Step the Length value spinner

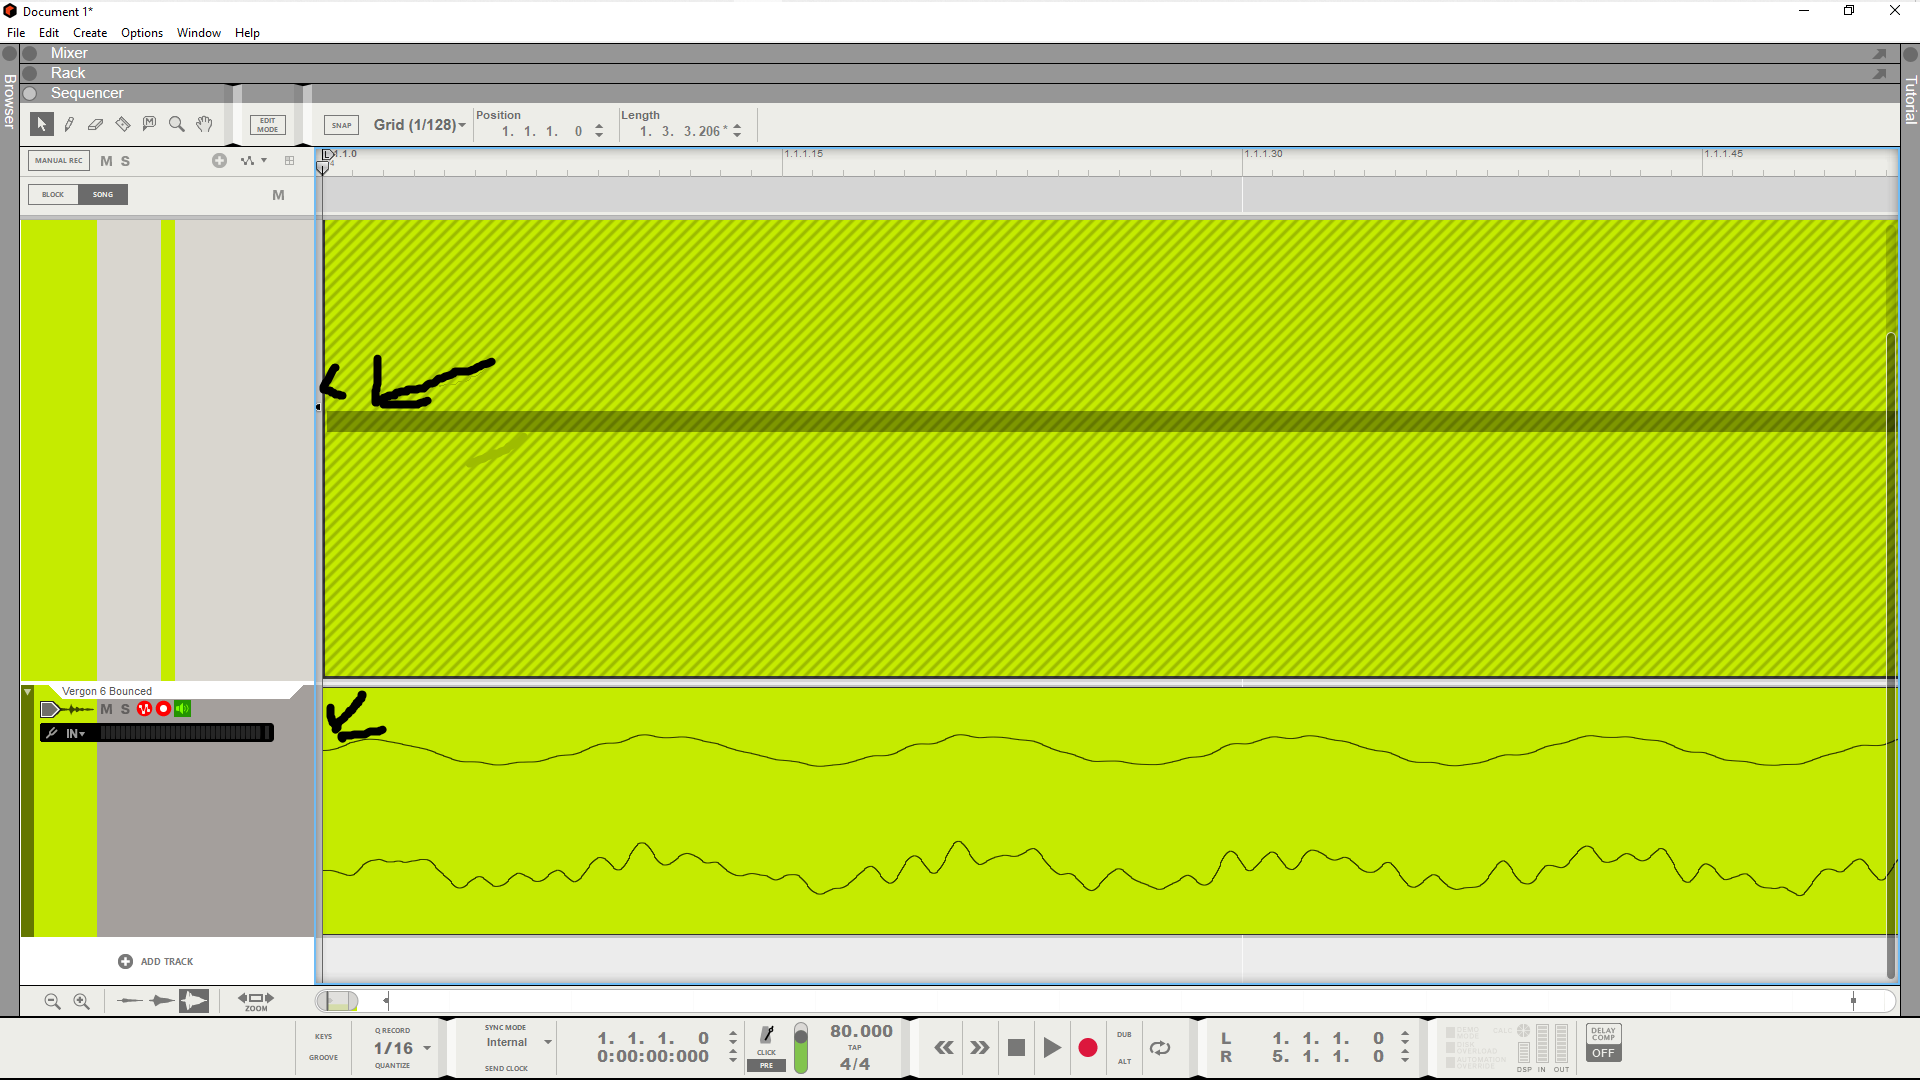point(737,131)
